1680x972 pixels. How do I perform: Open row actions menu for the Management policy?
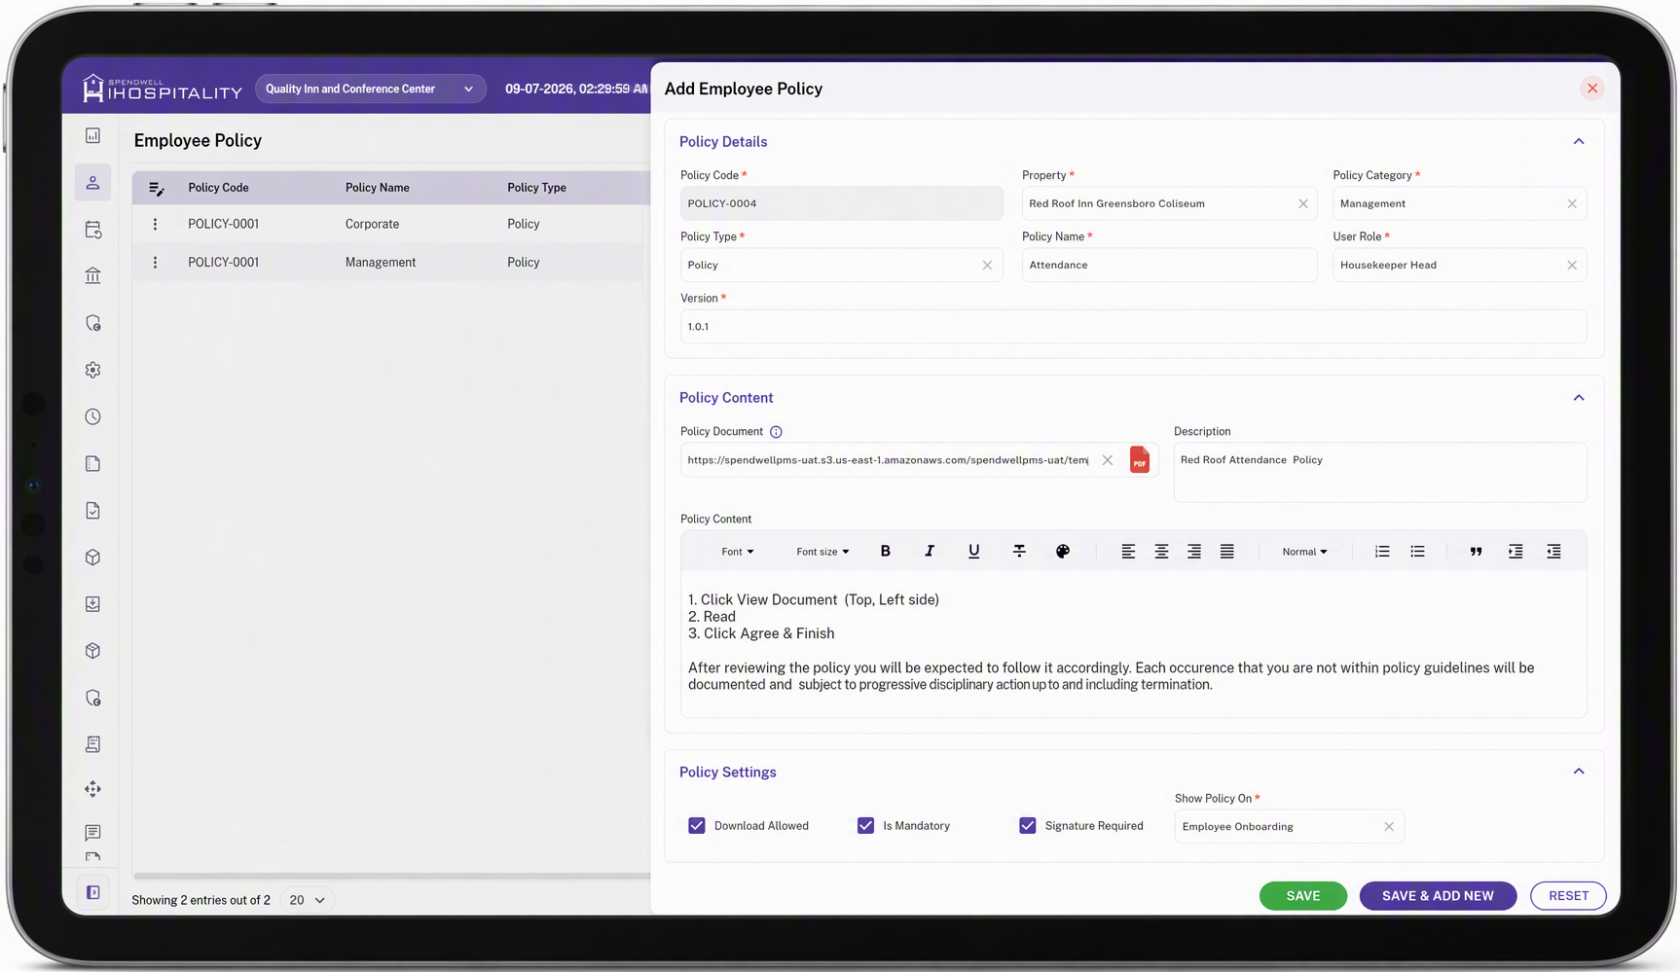pyautogui.click(x=155, y=262)
